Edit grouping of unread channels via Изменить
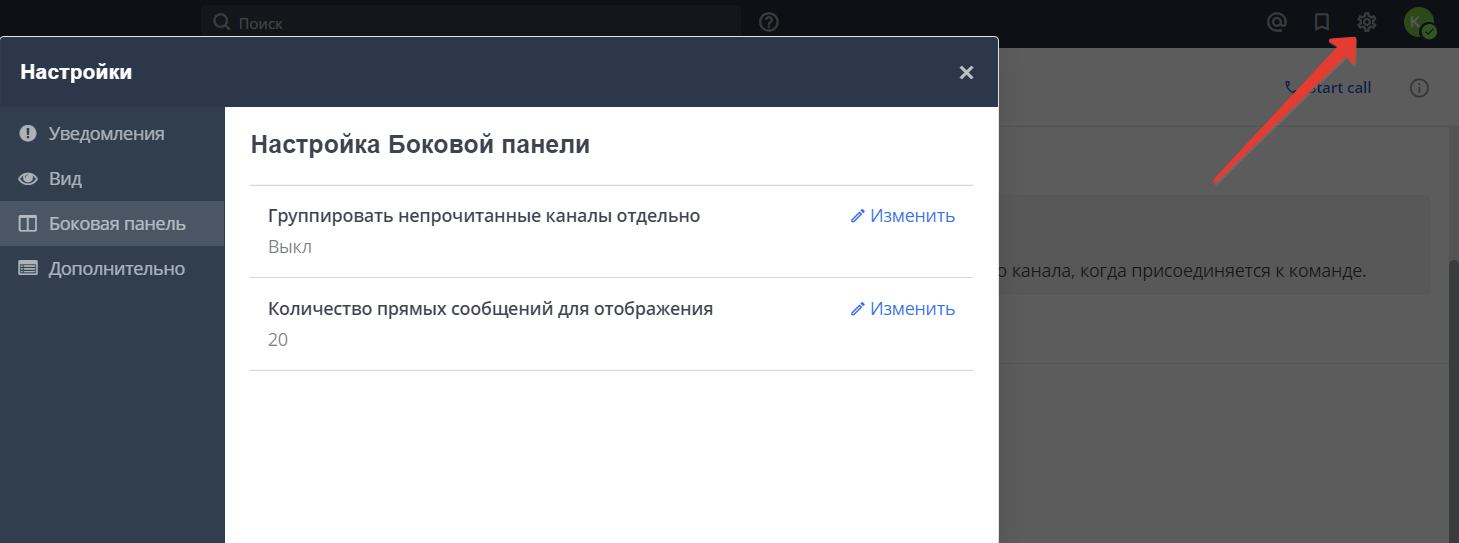1459x543 pixels. click(x=903, y=216)
